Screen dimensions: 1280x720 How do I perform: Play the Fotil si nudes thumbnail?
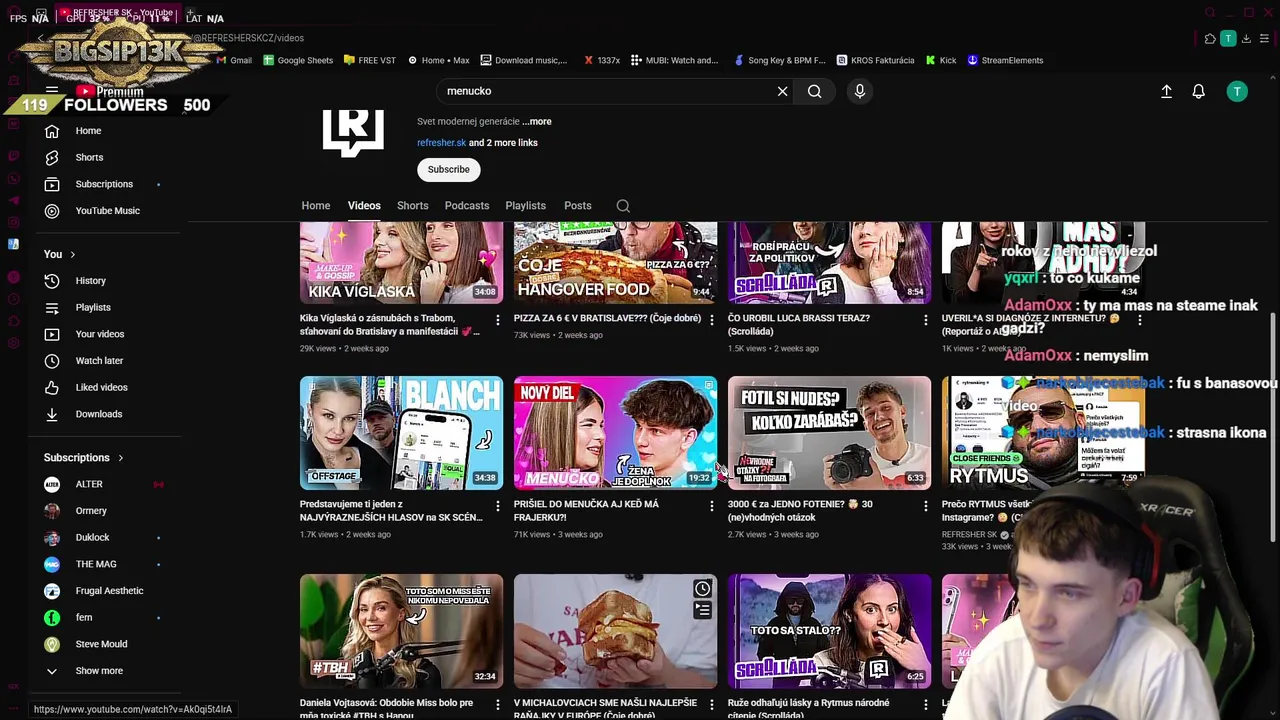click(829, 433)
